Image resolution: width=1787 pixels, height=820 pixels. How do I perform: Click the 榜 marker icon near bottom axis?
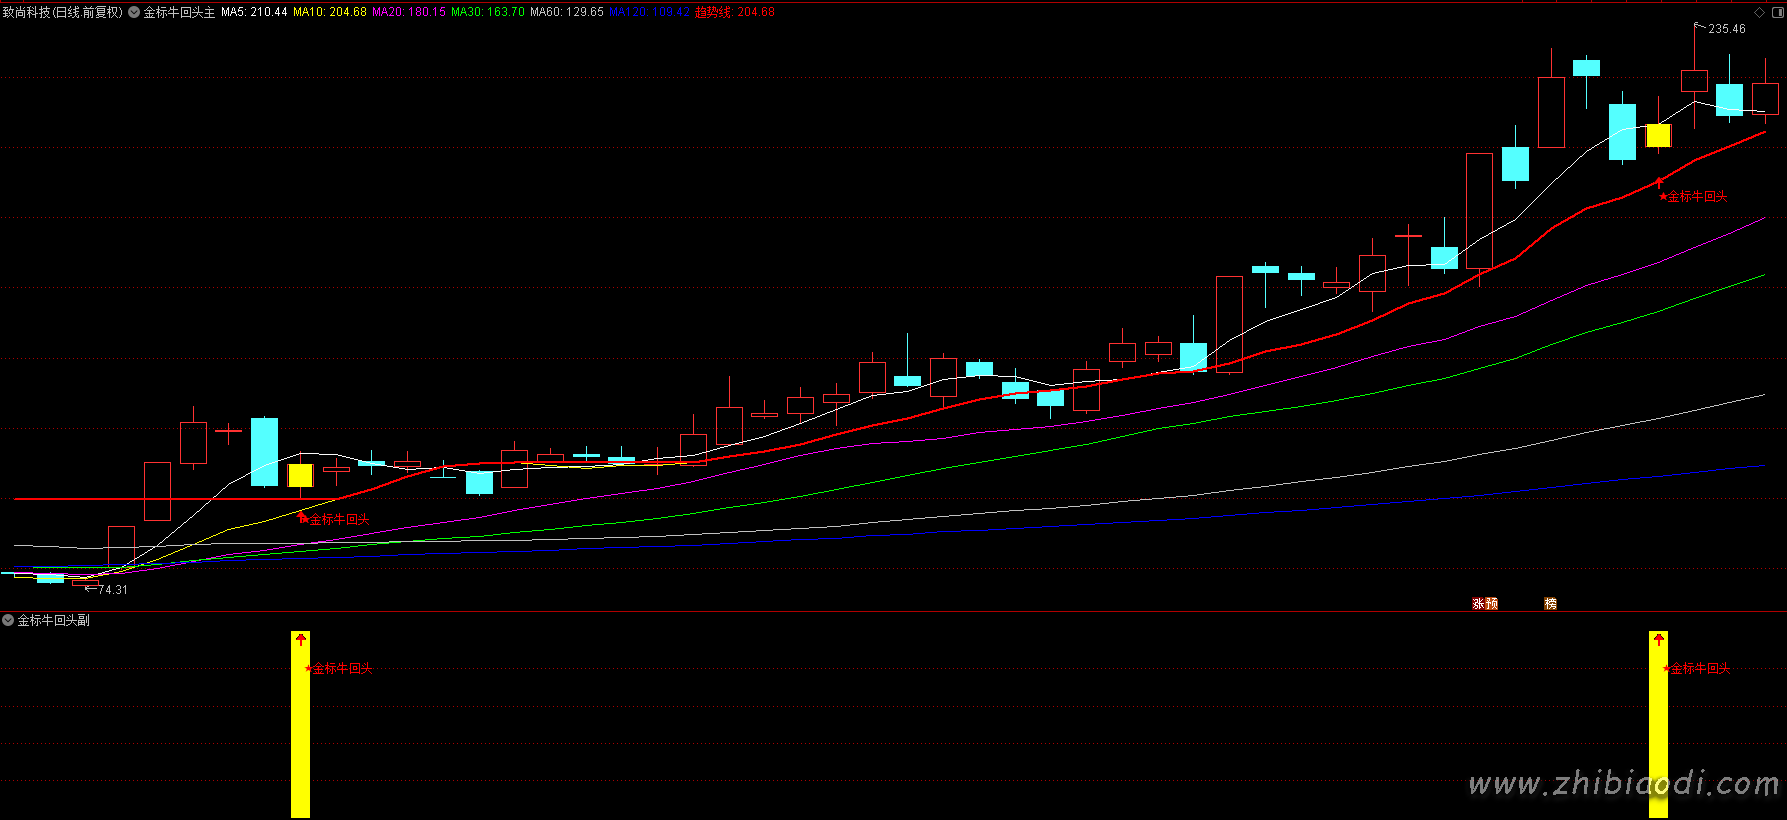point(1550,604)
